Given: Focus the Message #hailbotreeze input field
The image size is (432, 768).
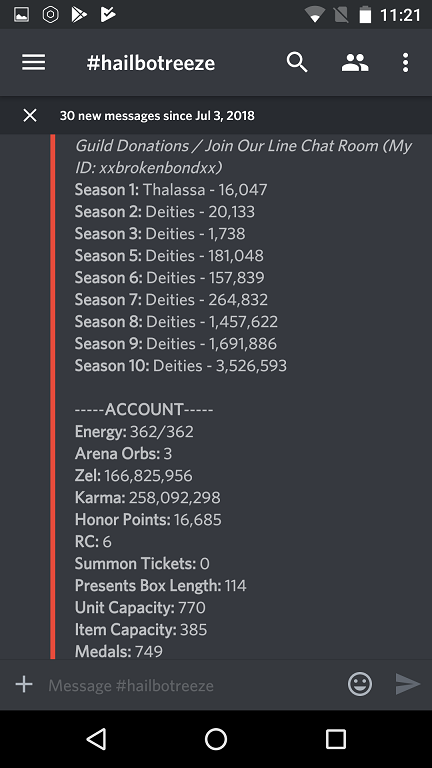Looking at the screenshot, I should 192,685.
